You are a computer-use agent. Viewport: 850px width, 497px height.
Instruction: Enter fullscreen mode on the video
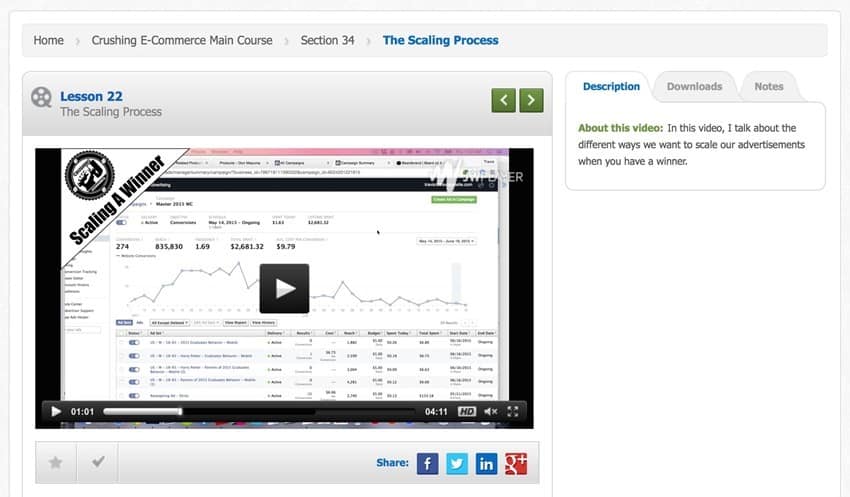513,411
